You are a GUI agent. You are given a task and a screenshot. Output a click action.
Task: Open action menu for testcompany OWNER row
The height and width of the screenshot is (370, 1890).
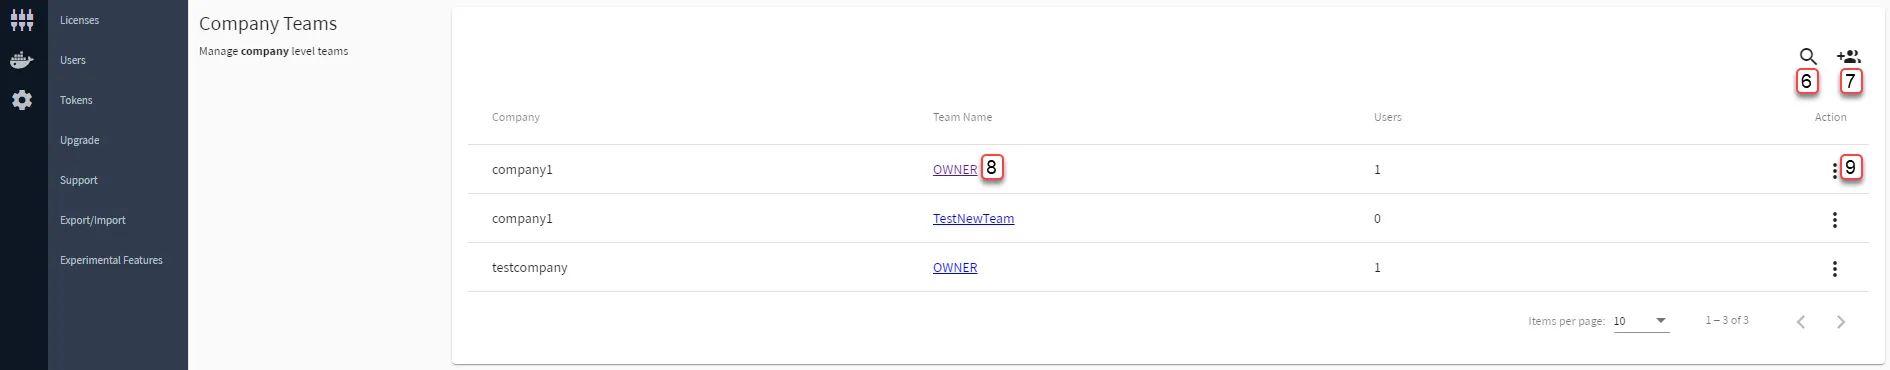[1835, 269]
